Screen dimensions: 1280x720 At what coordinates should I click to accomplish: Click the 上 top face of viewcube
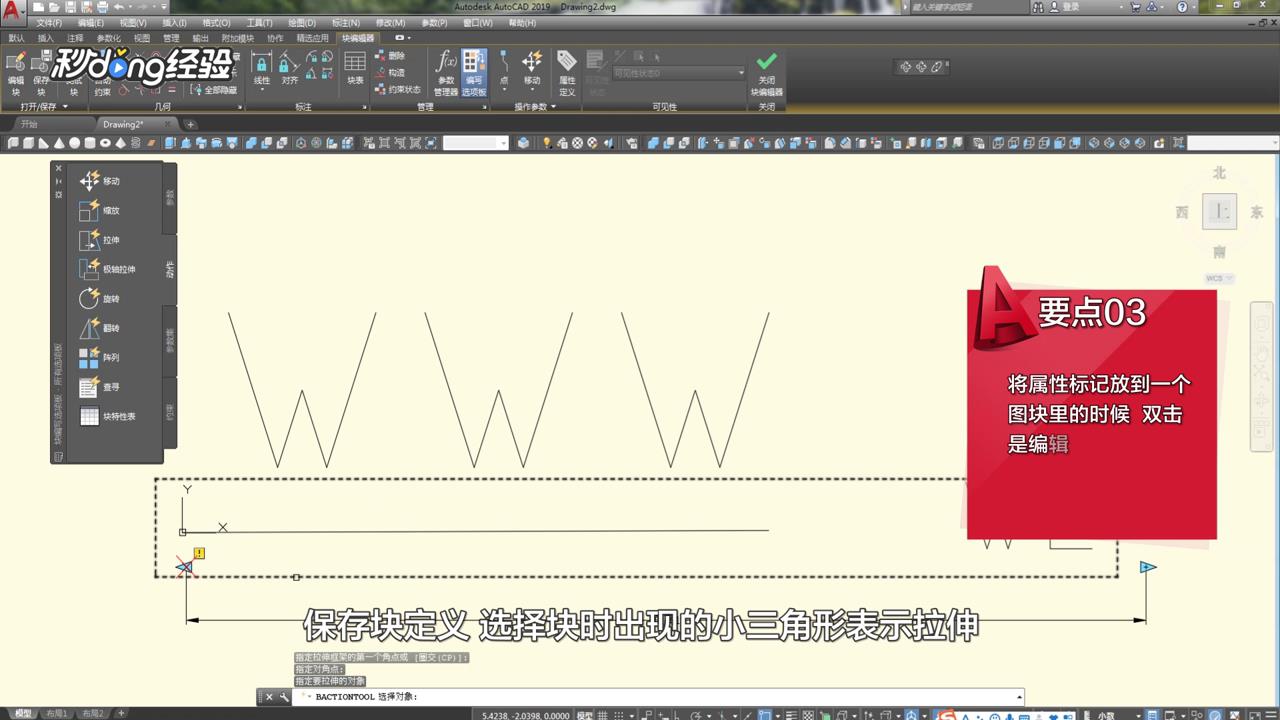pos(1219,211)
